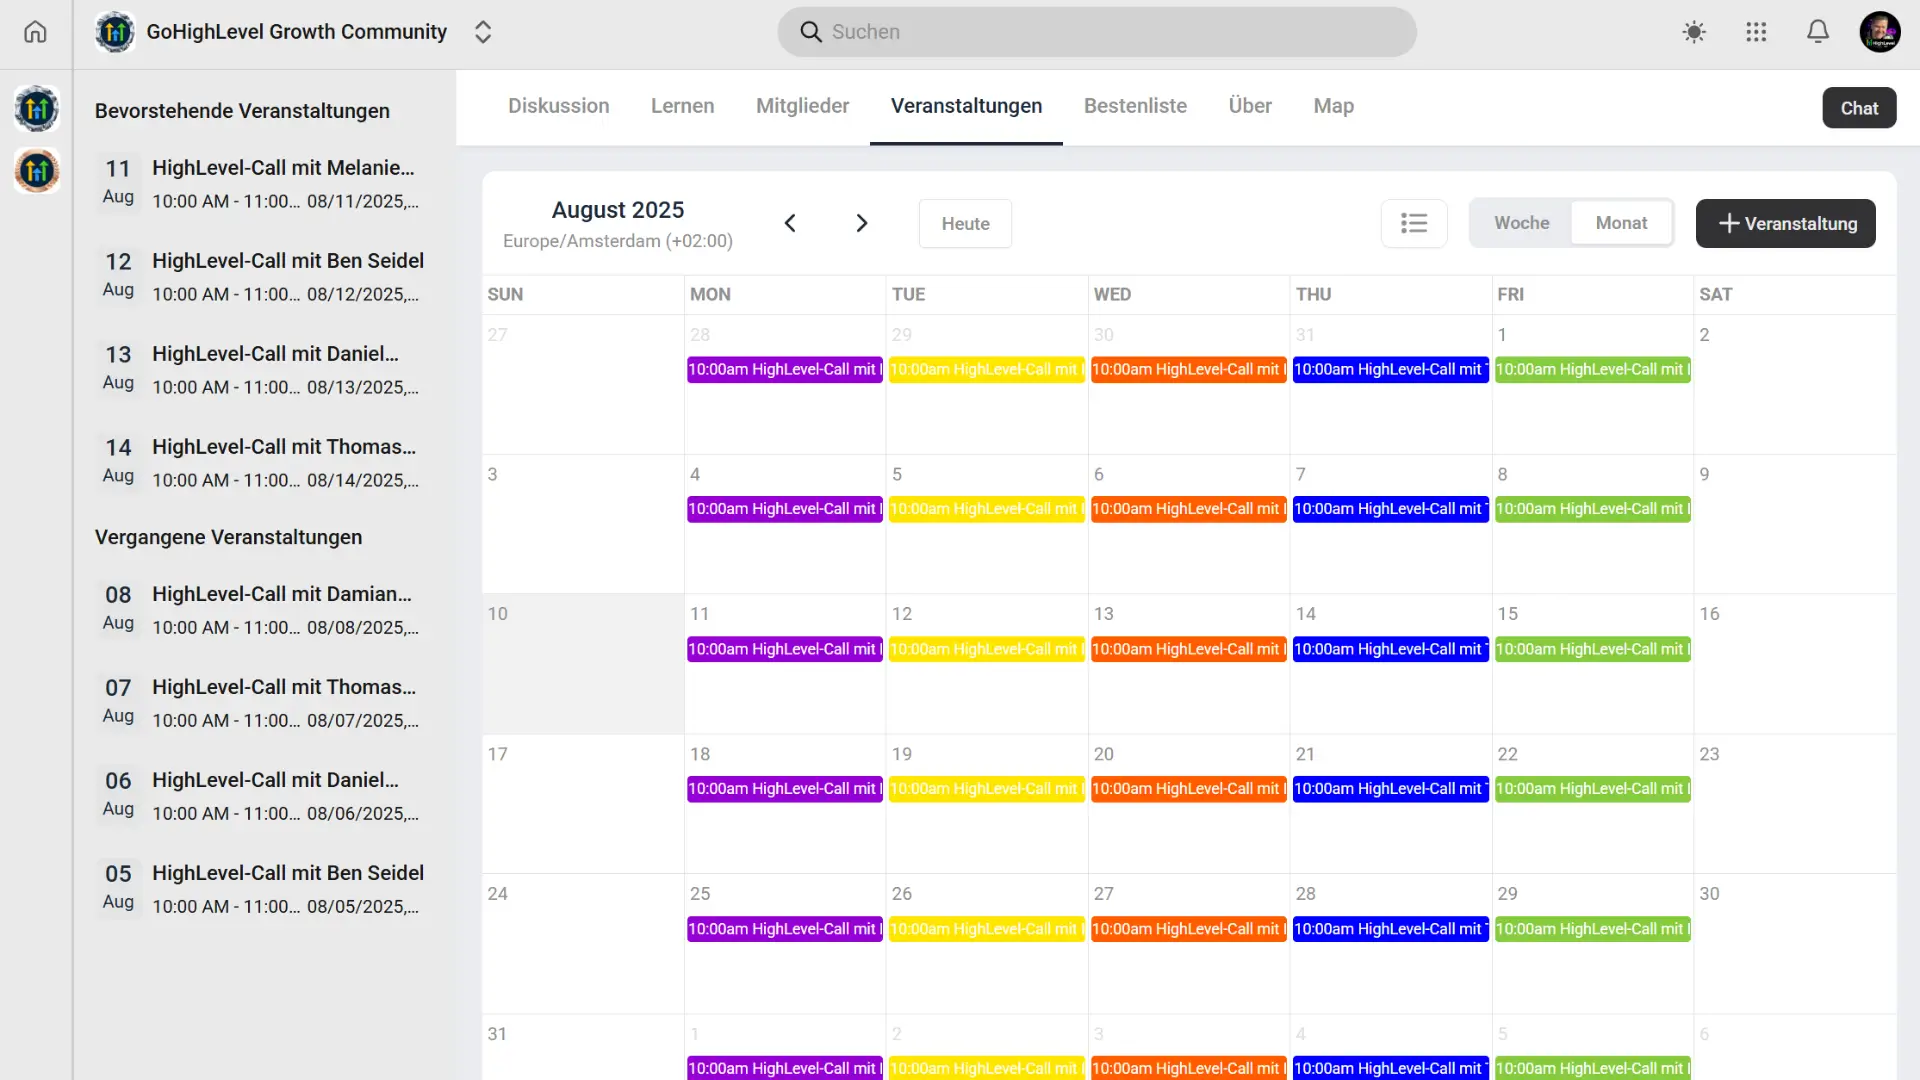Switch to the Diskussion tab
Viewport: 1920px width, 1080px height.
pyautogui.click(x=558, y=106)
